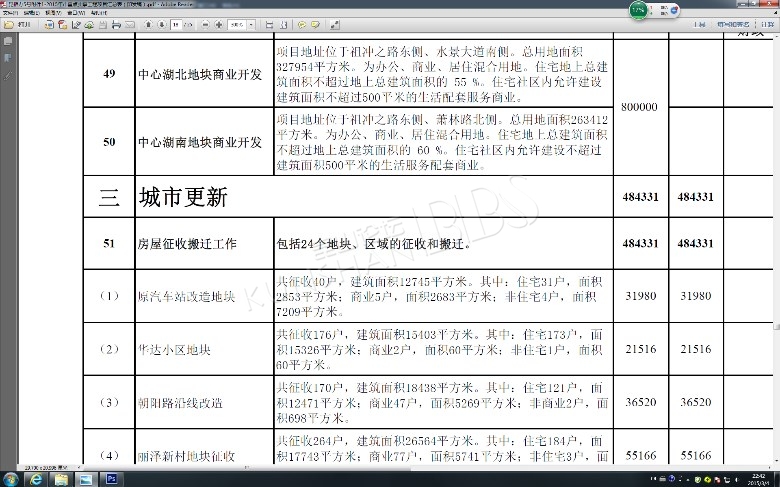Click the Open file folder icon
This screenshot has height=487, width=780.
coord(9,24)
